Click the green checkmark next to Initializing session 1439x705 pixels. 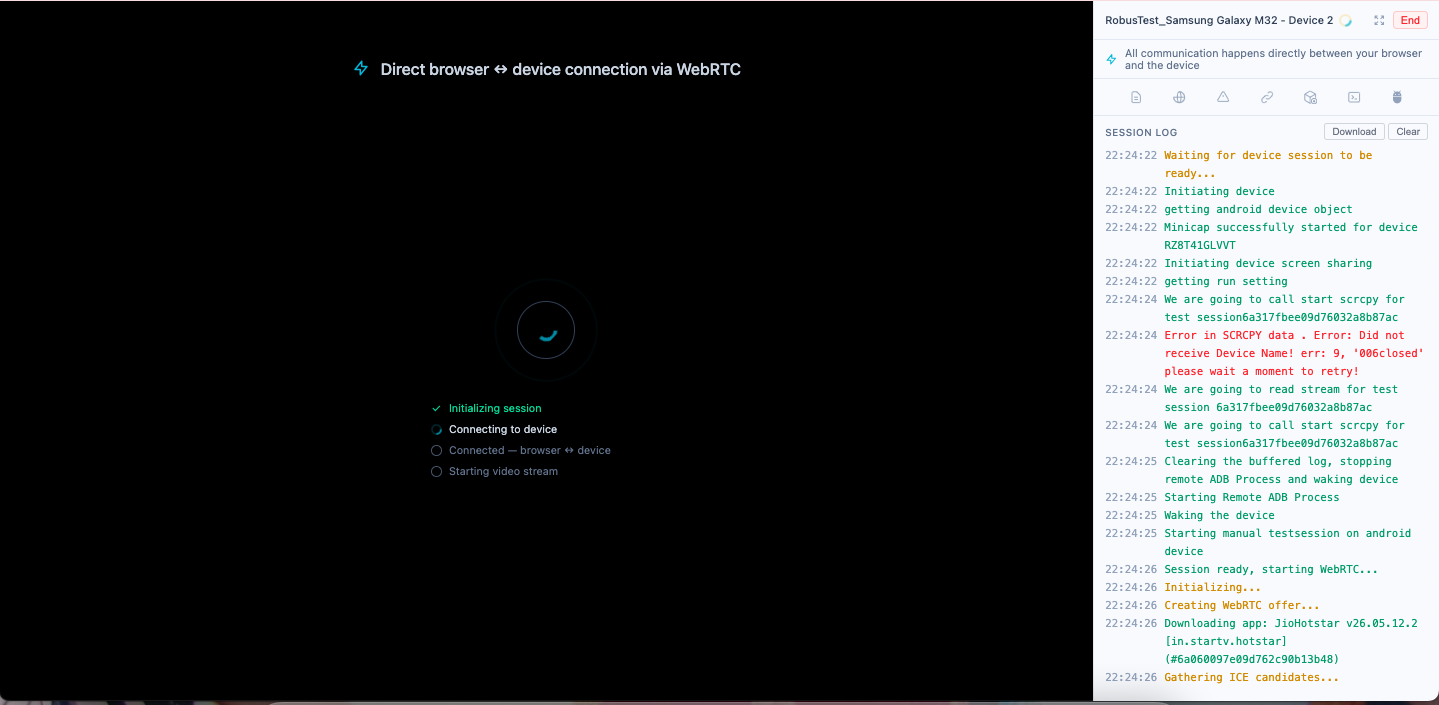[x=436, y=408]
